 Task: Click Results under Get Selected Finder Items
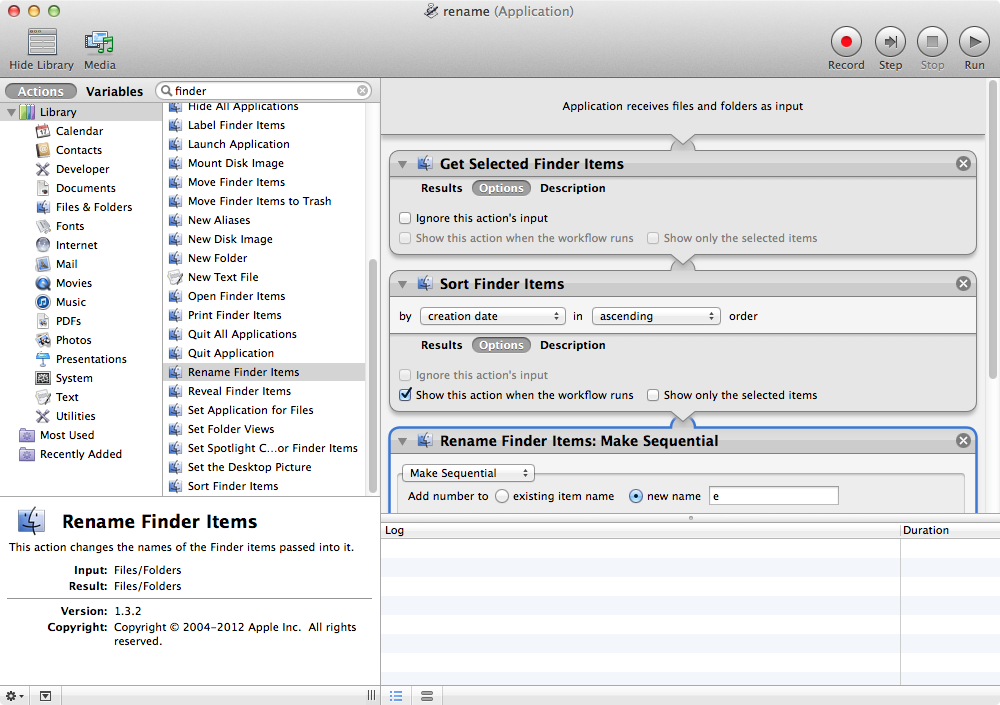[x=441, y=188]
